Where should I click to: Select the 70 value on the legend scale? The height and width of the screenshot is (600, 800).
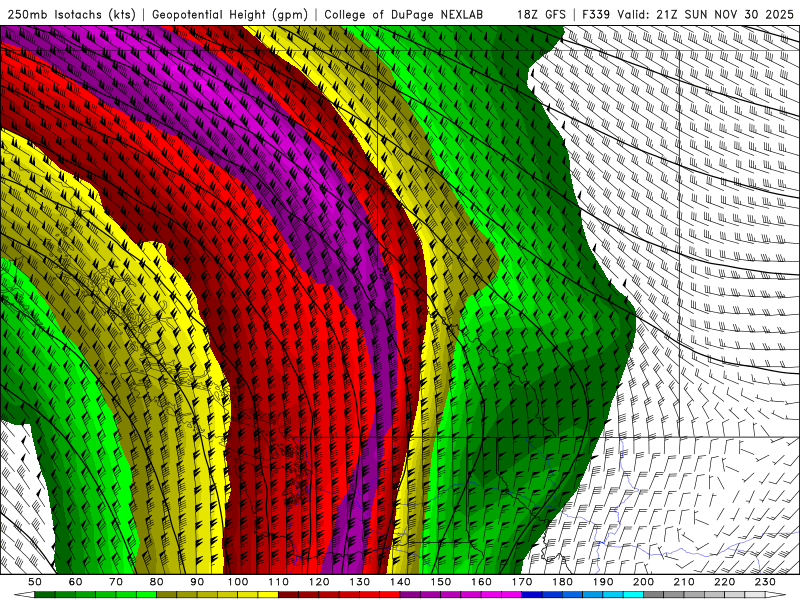click(x=116, y=582)
